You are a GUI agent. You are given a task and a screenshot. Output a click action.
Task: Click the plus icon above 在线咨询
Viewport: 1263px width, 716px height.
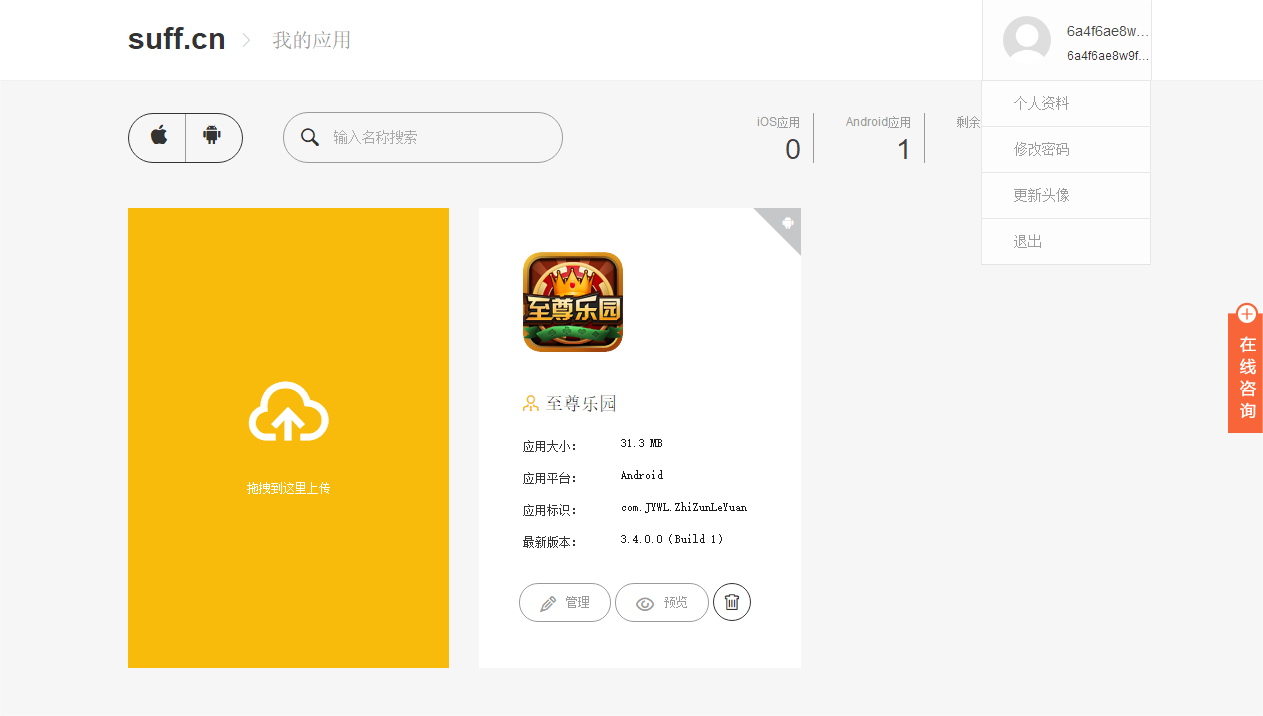pos(1247,314)
